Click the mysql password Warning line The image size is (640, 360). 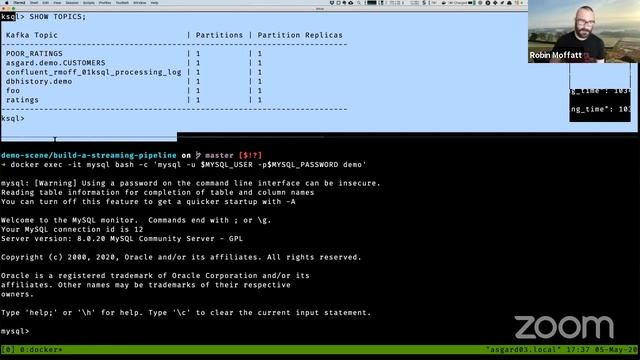[191, 183]
